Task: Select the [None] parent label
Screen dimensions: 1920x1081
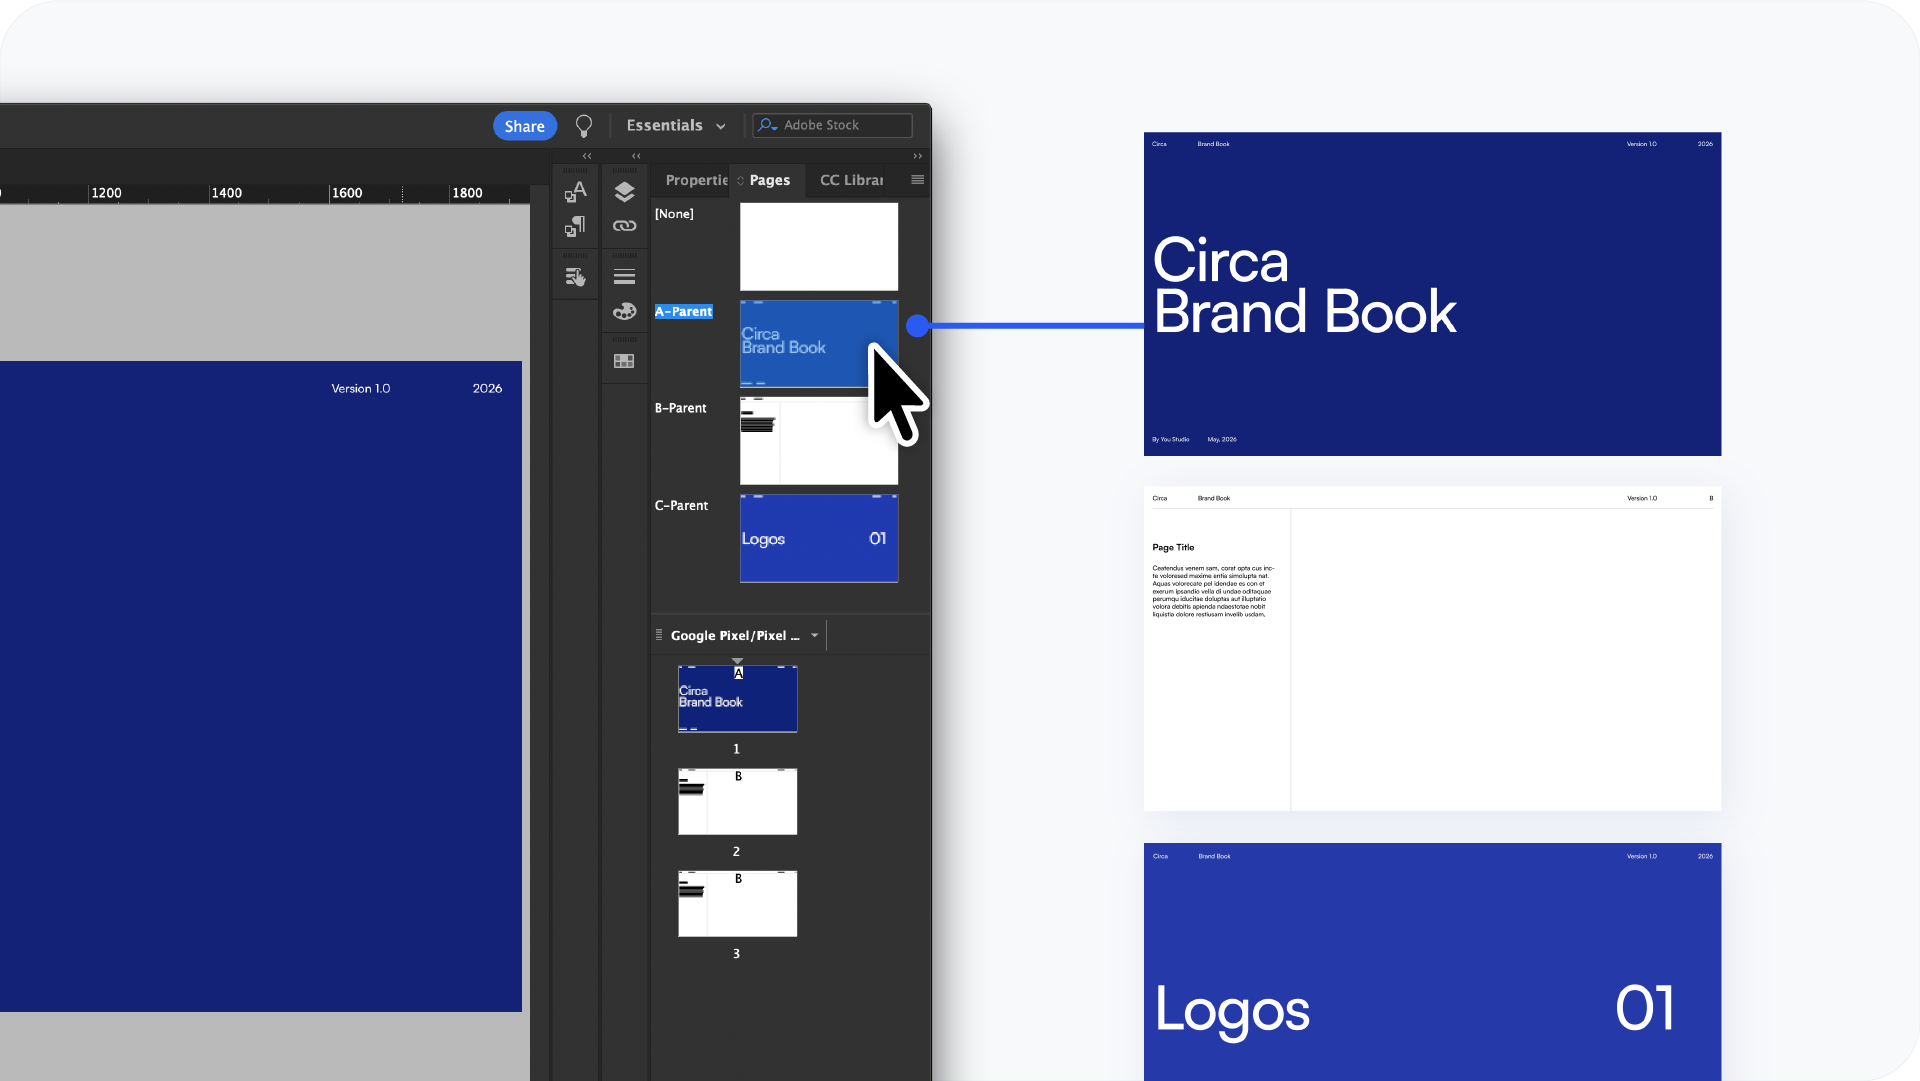Action: tap(674, 214)
